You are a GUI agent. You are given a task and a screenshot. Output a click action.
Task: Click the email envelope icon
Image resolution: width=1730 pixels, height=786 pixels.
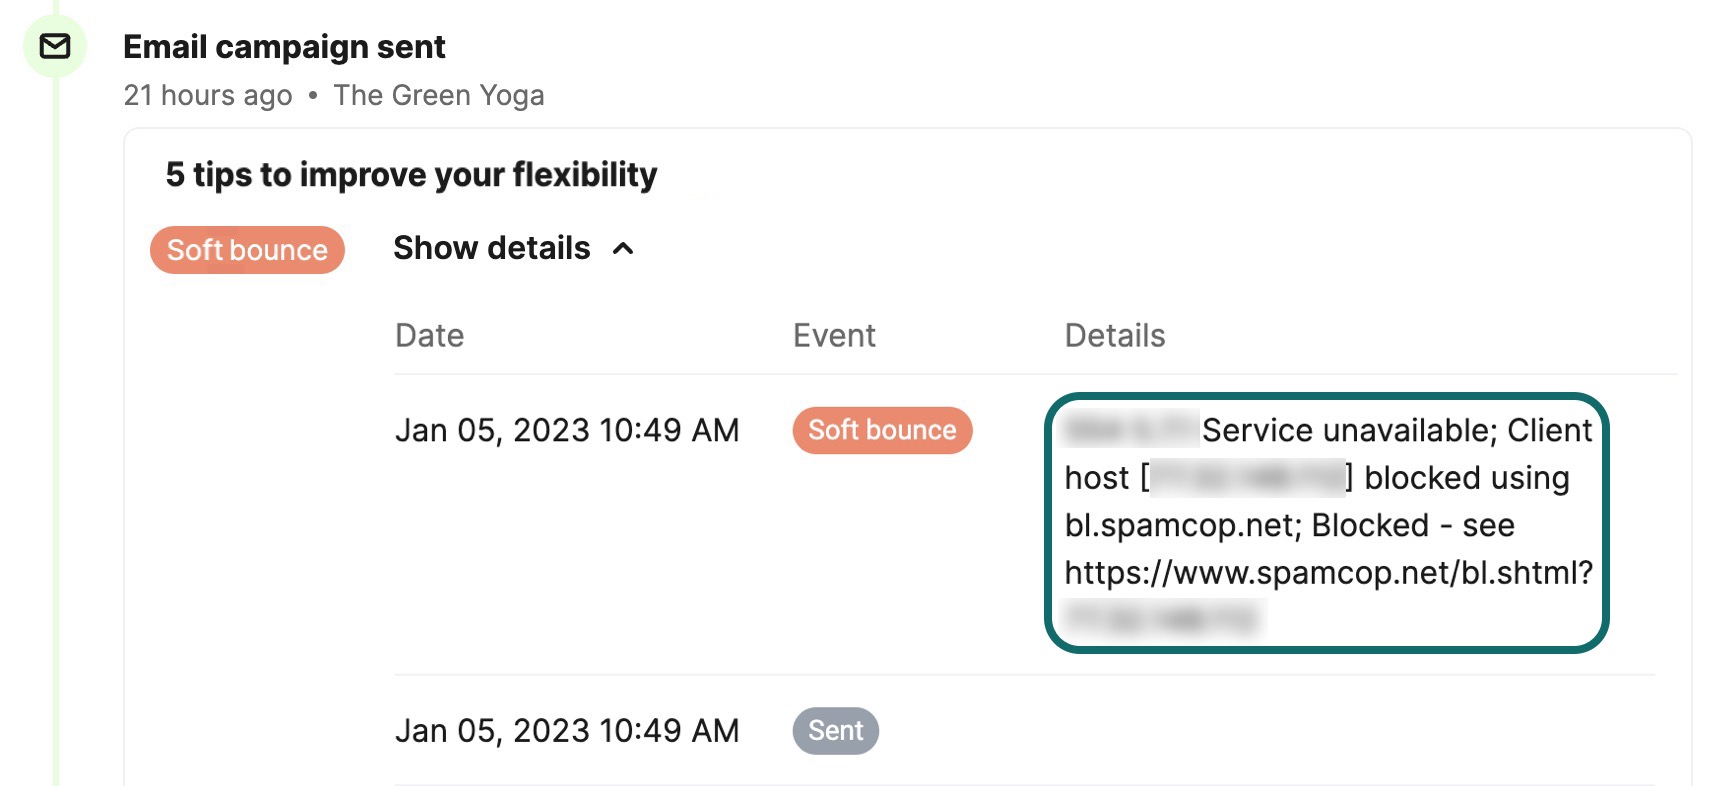[55, 46]
